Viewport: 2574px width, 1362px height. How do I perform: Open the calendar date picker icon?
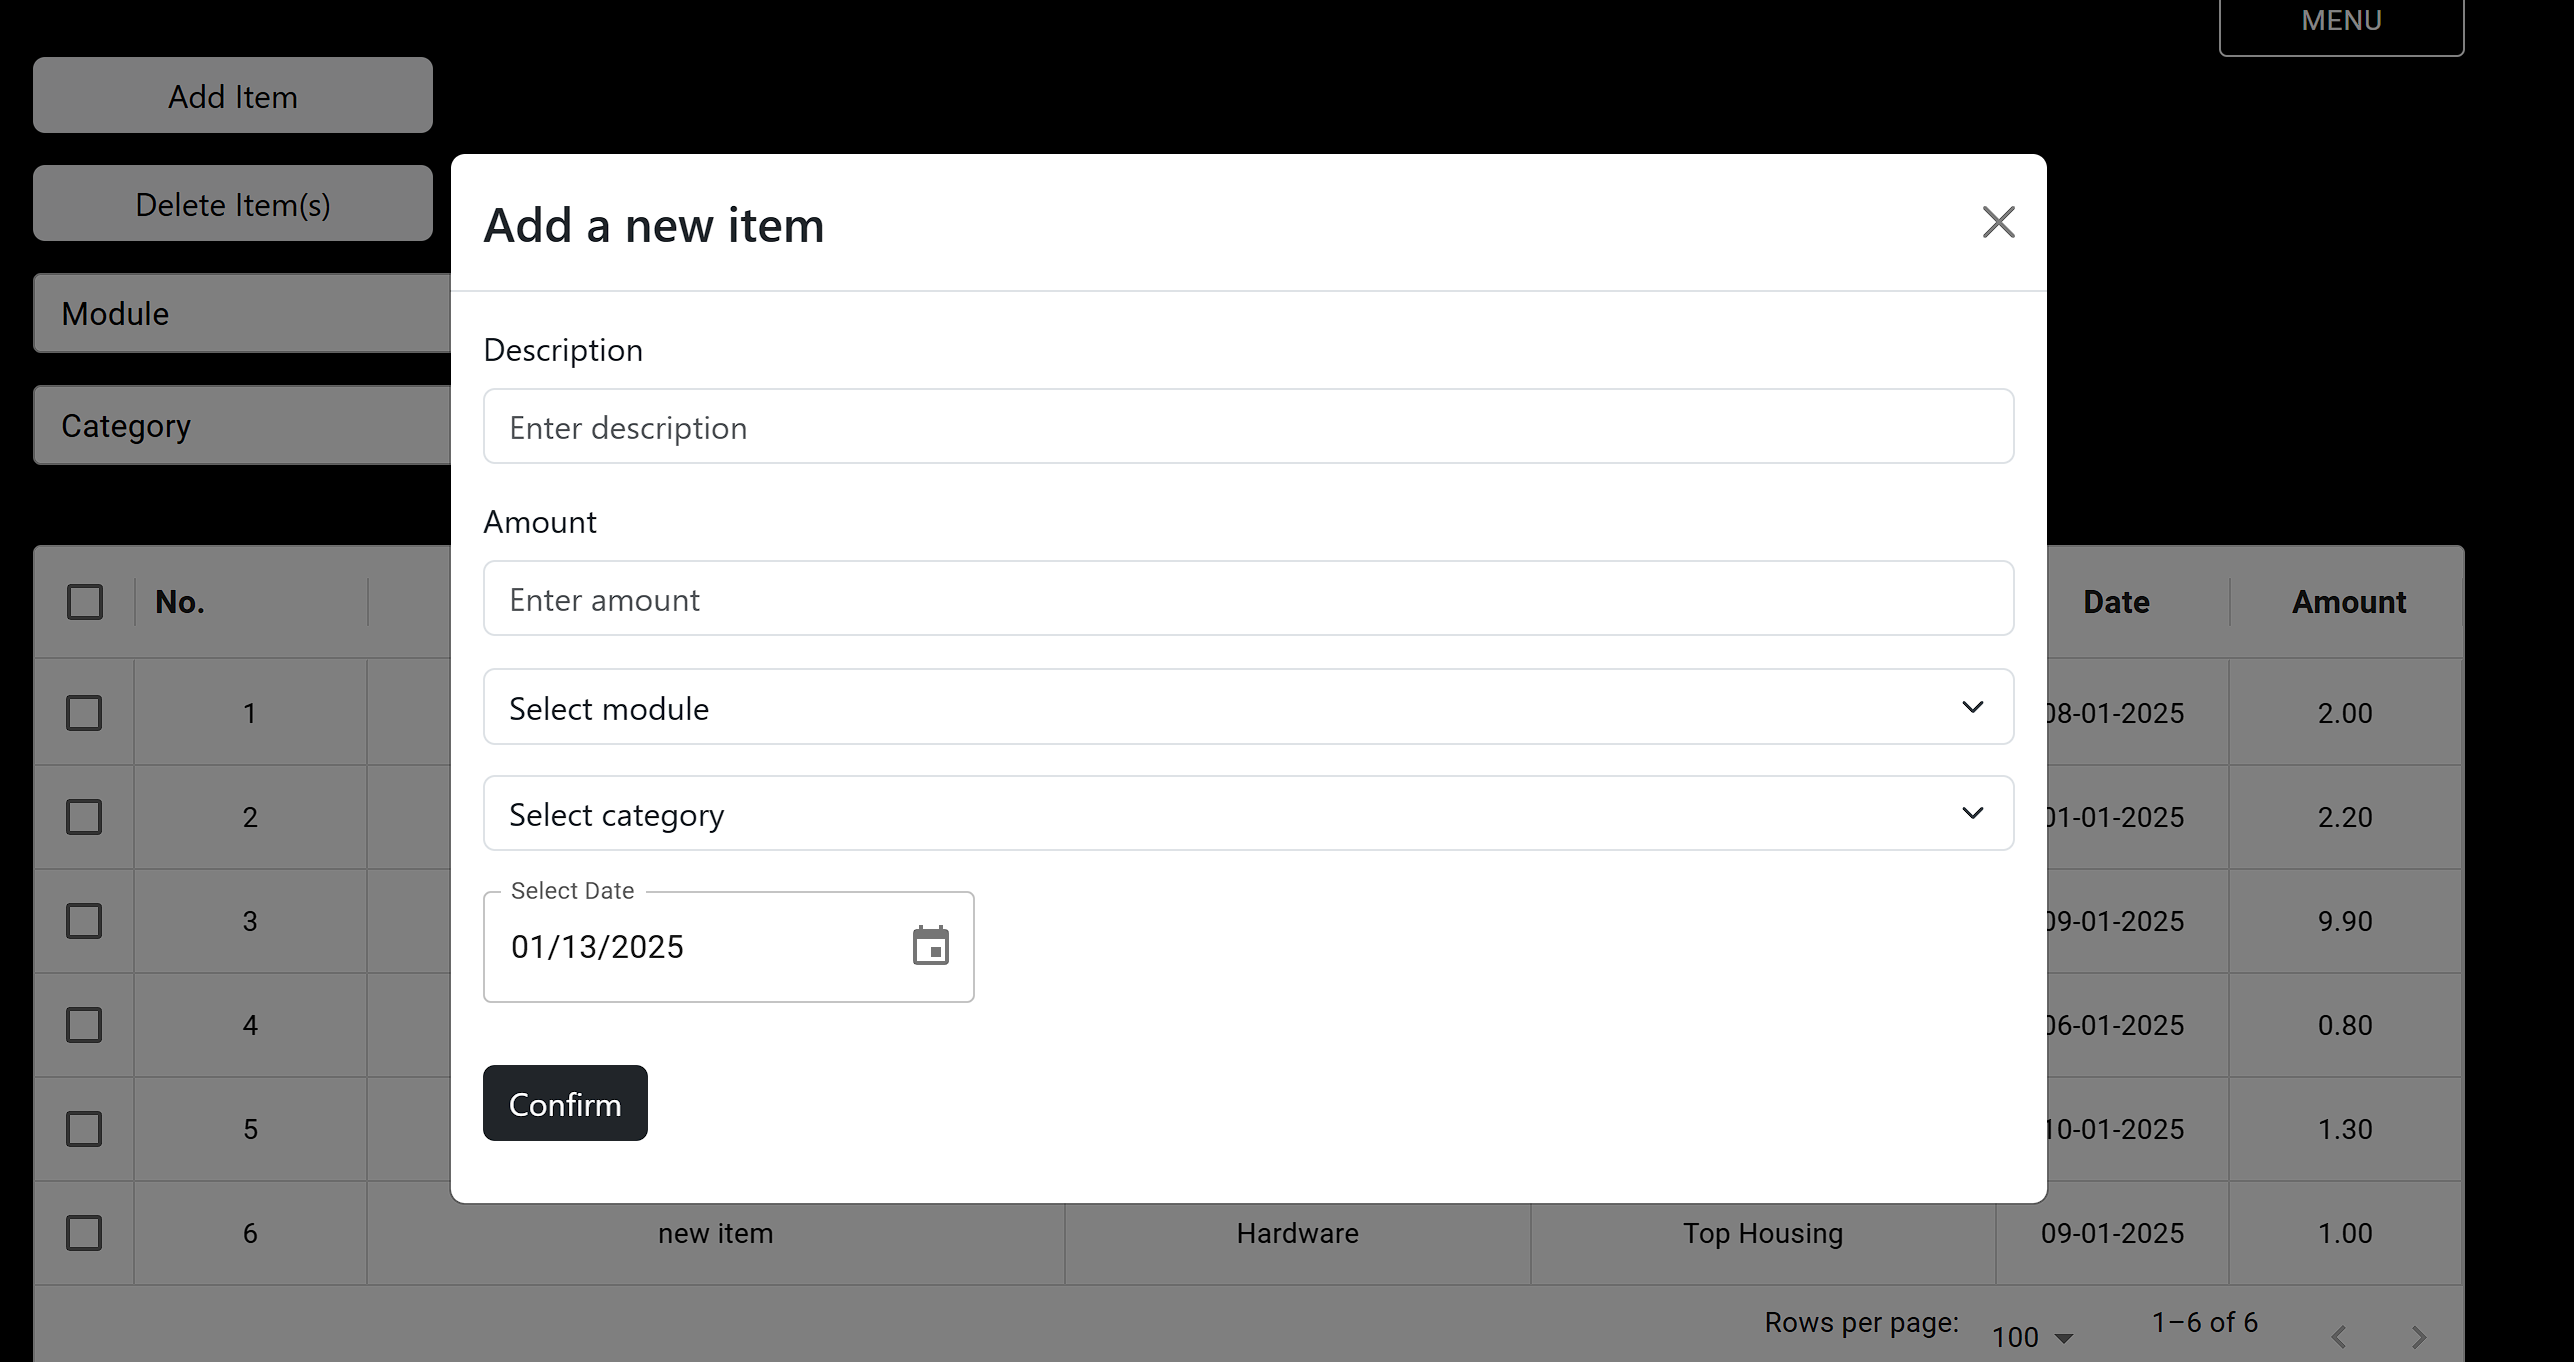point(930,946)
